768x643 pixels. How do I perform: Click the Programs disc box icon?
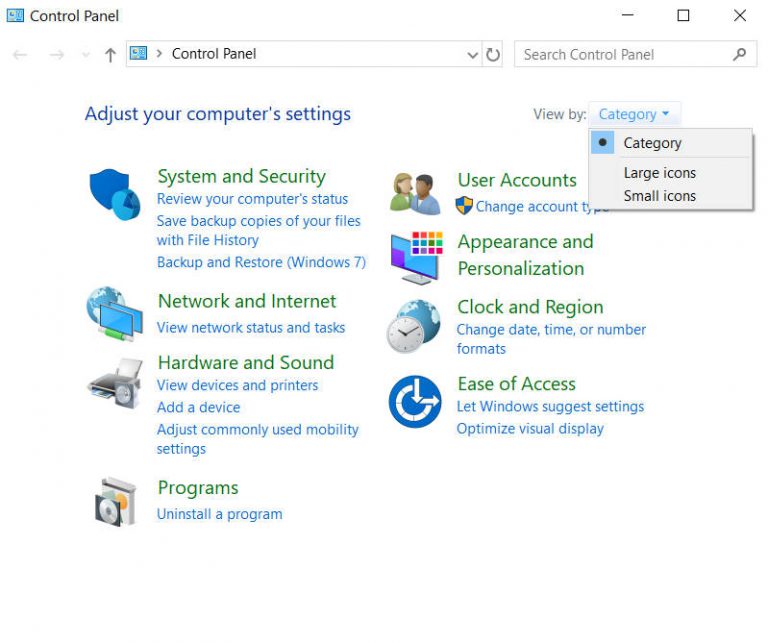(115, 501)
